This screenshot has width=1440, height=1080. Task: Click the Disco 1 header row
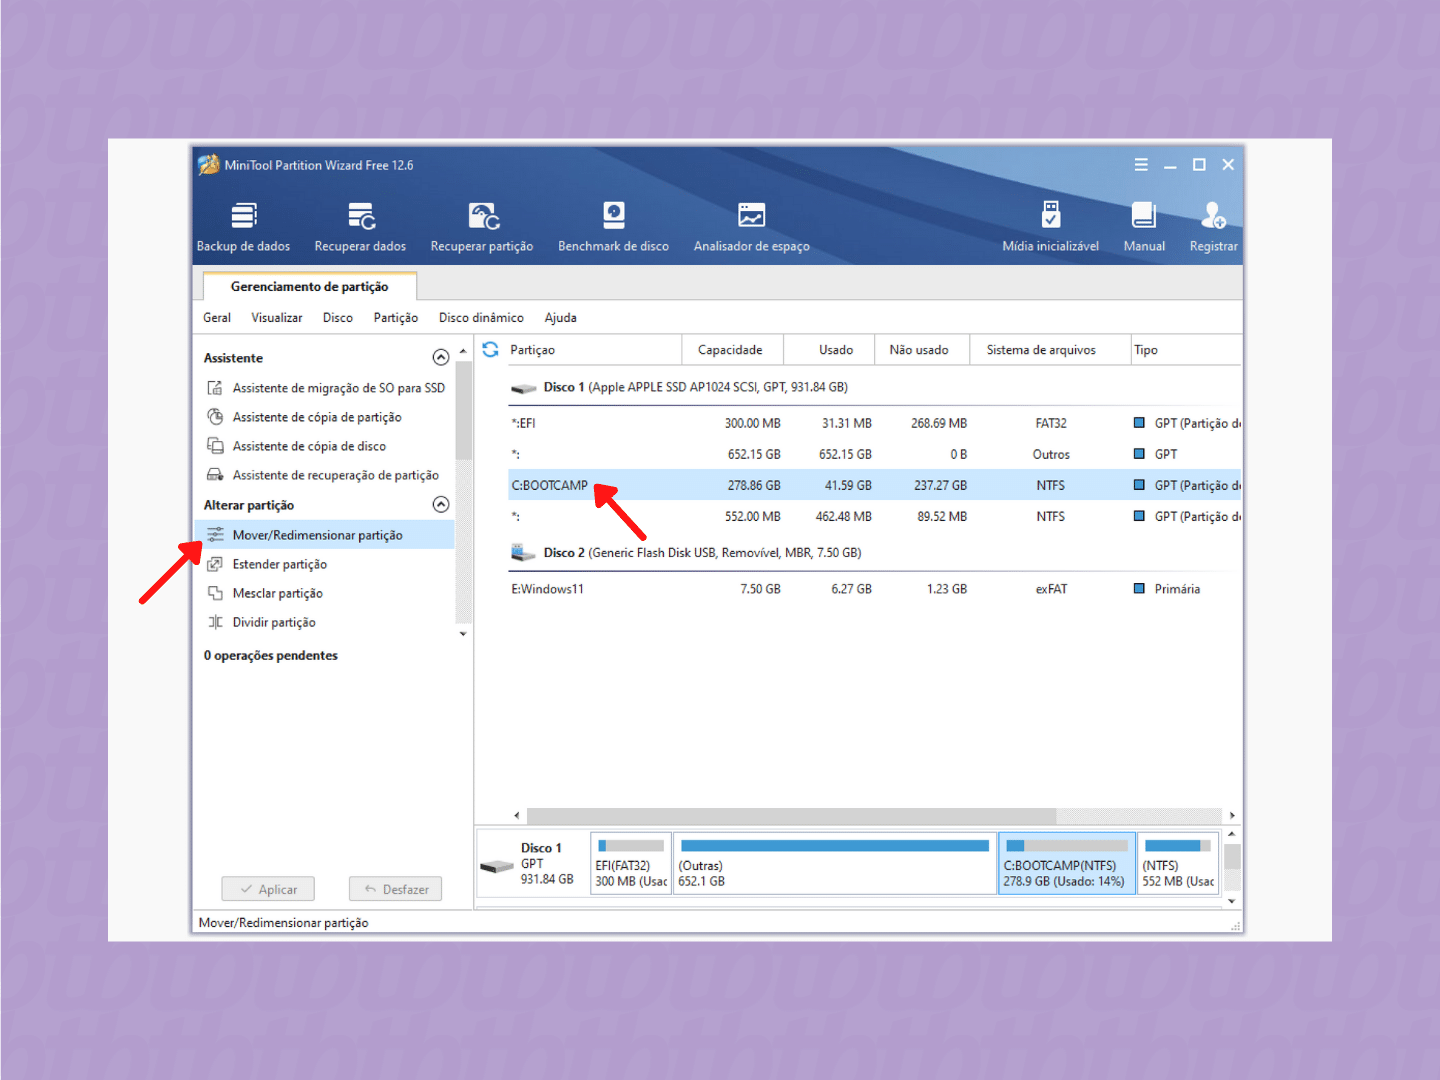tap(875, 387)
